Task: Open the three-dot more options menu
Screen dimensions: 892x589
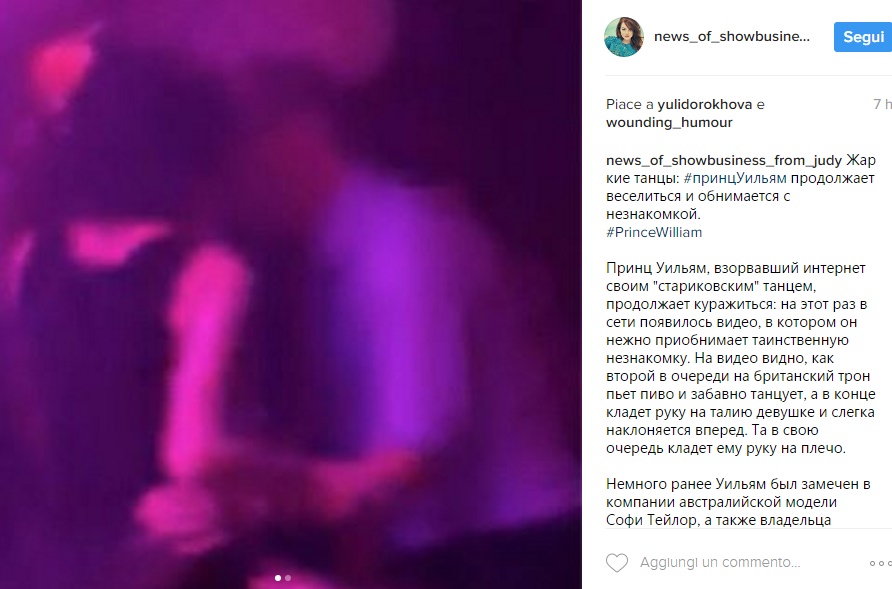Action: (x=881, y=563)
